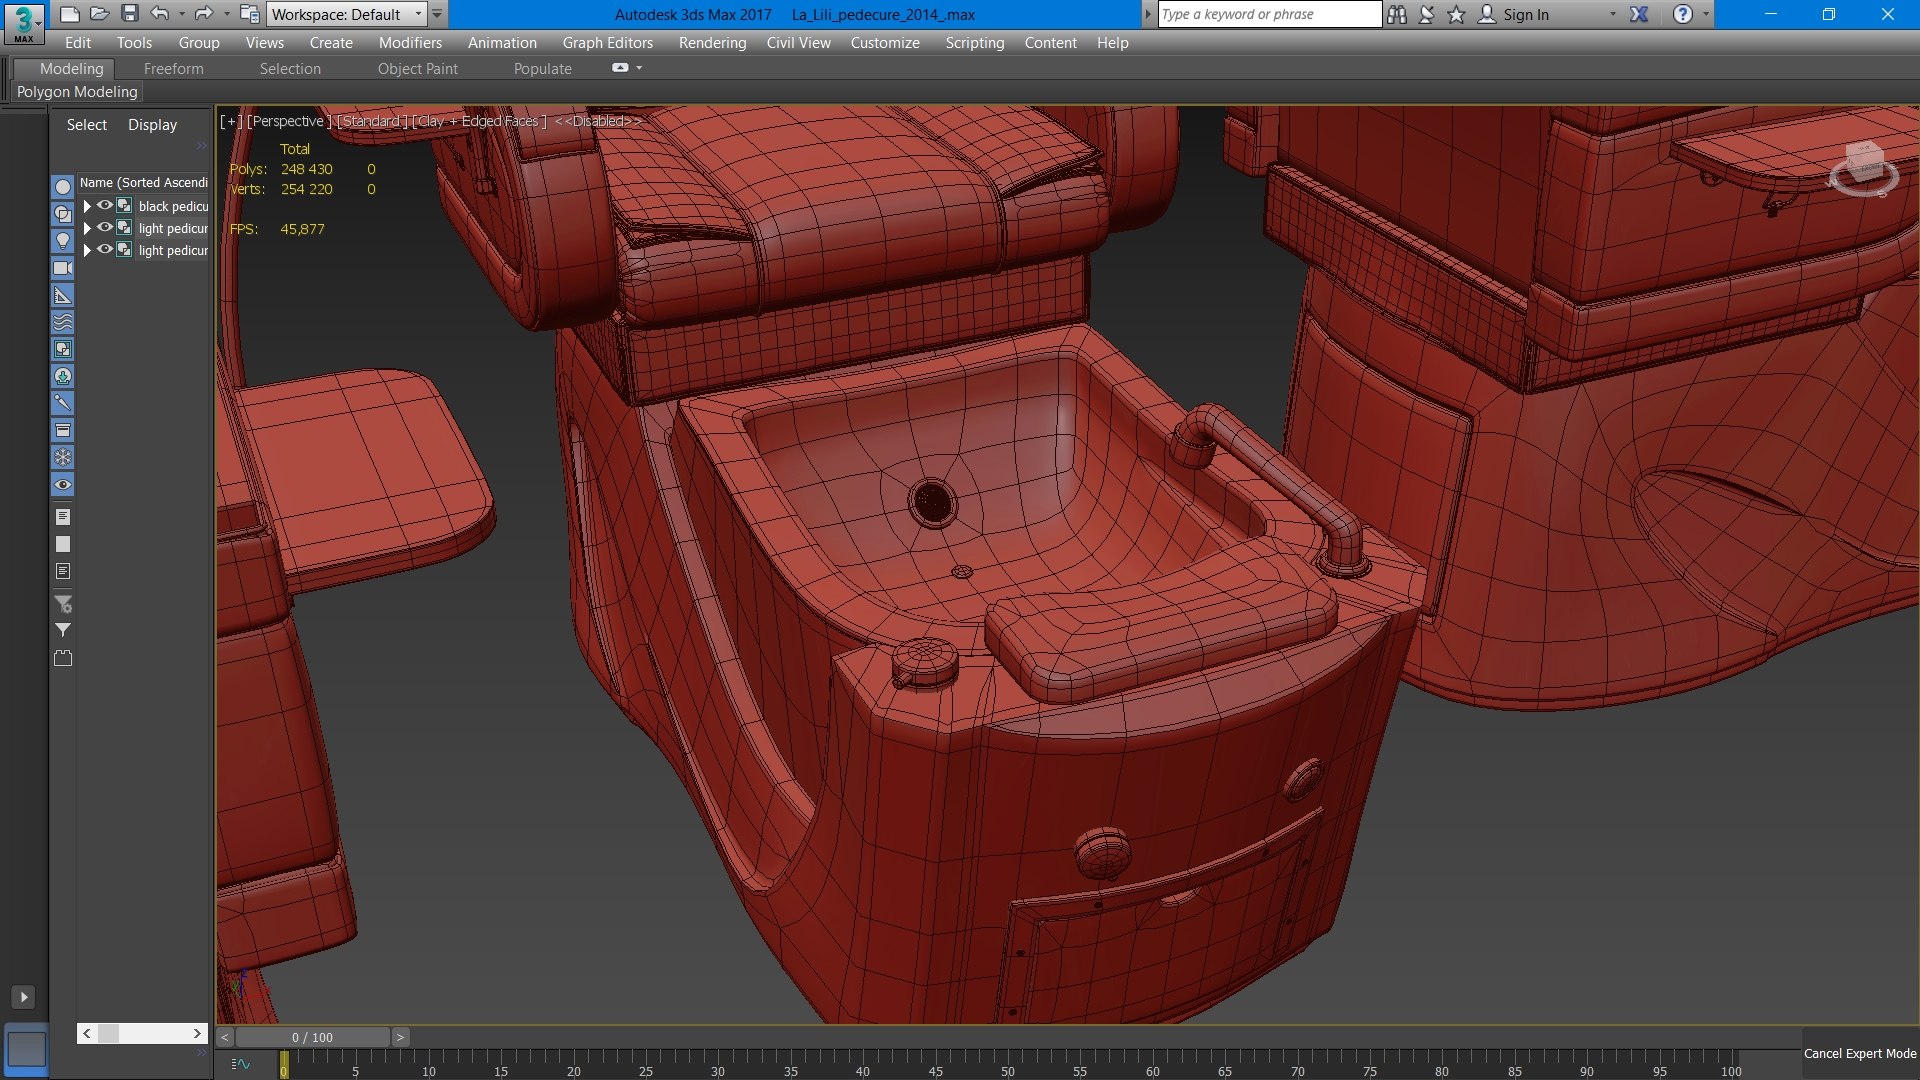Click the Display All list icon
Viewport: 1920px width, 1080px height.
63,517
